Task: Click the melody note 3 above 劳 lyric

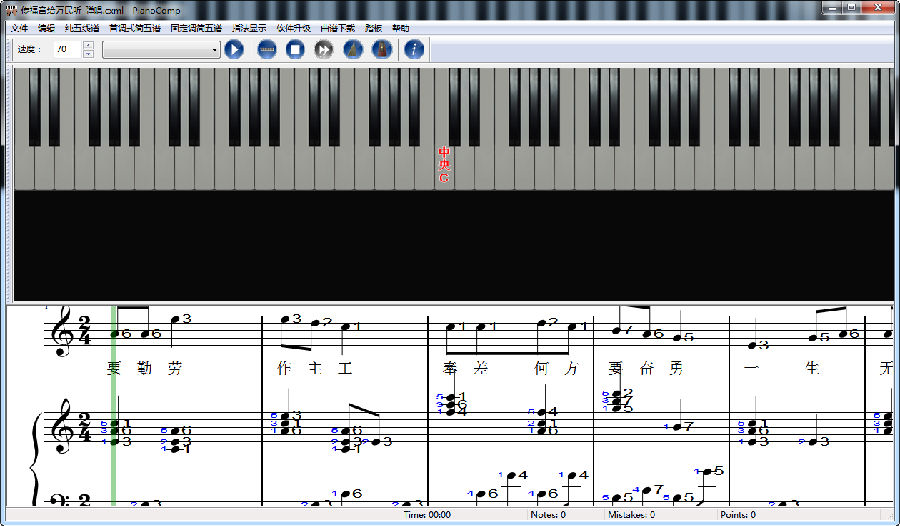Action: point(176,319)
